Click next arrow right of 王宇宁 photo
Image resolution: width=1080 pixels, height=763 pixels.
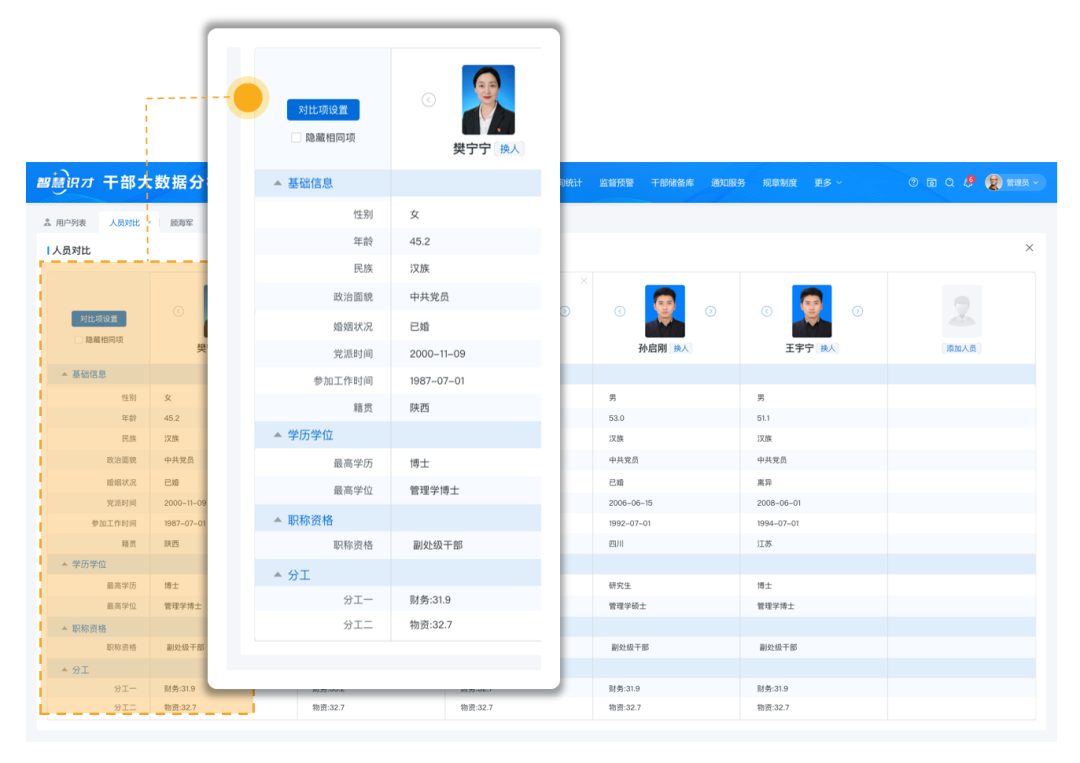pos(857,311)
